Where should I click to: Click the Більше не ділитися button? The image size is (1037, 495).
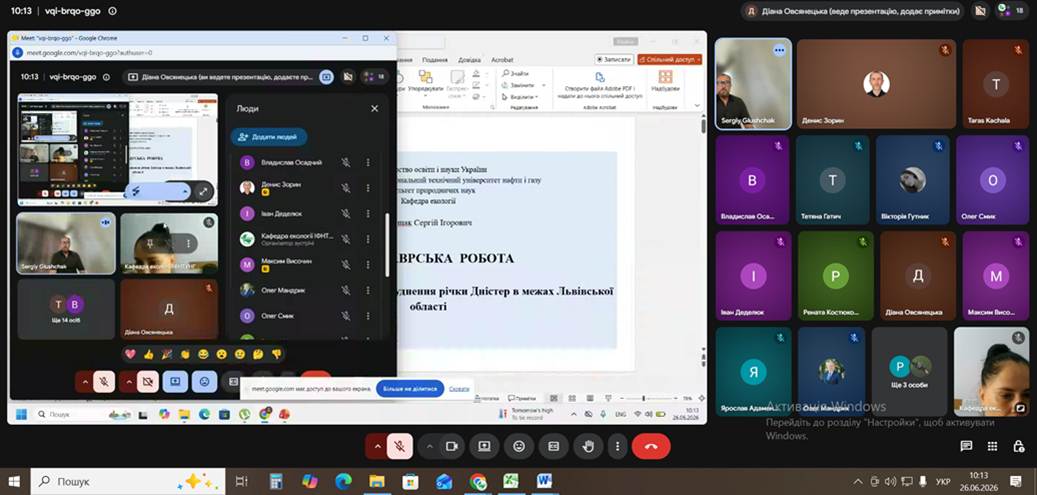(410, 389)
